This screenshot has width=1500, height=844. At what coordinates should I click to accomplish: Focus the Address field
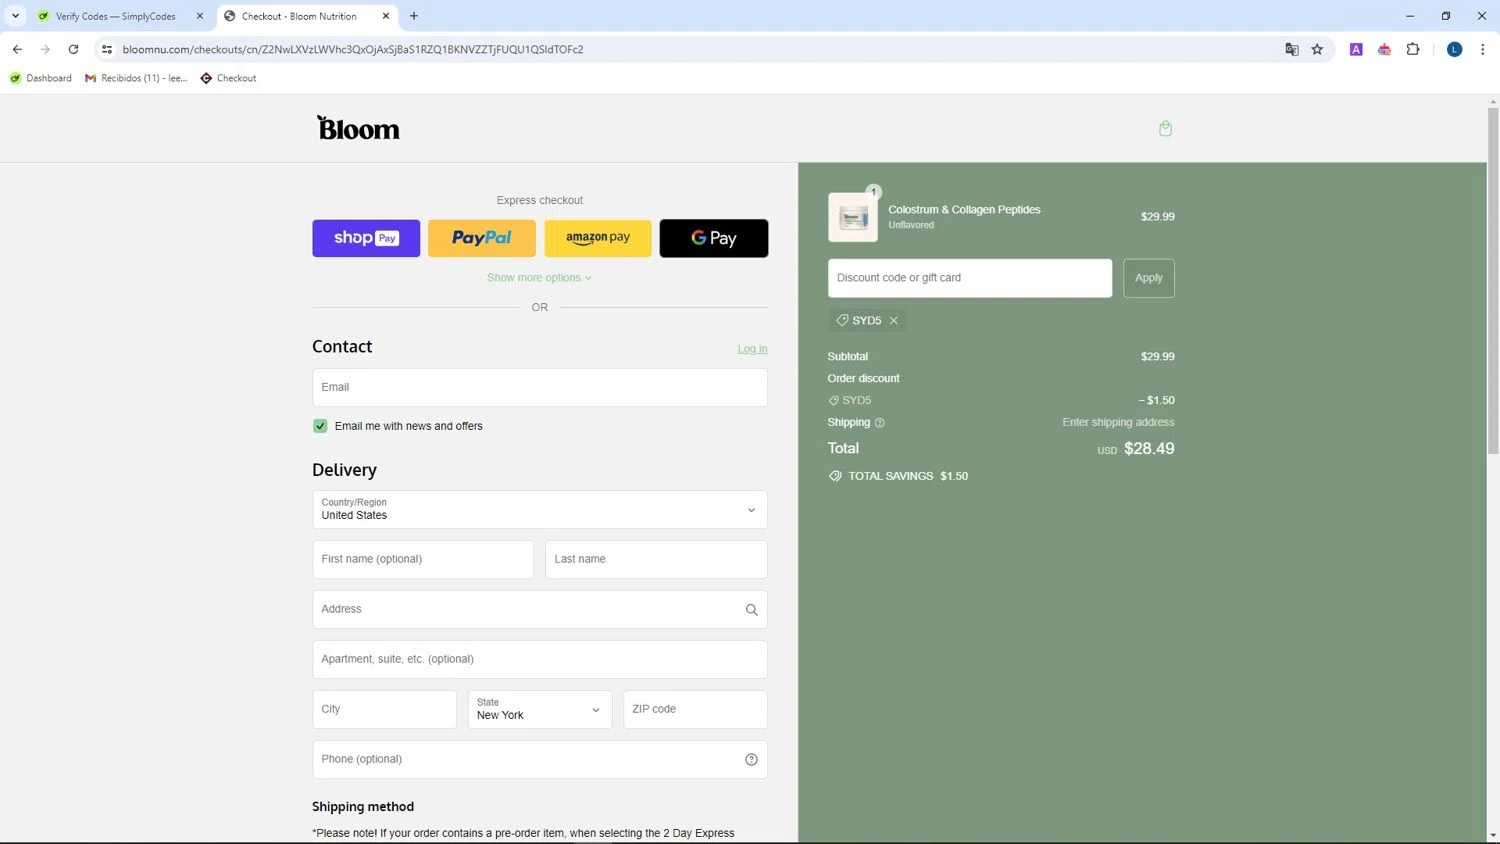point(540,610)
